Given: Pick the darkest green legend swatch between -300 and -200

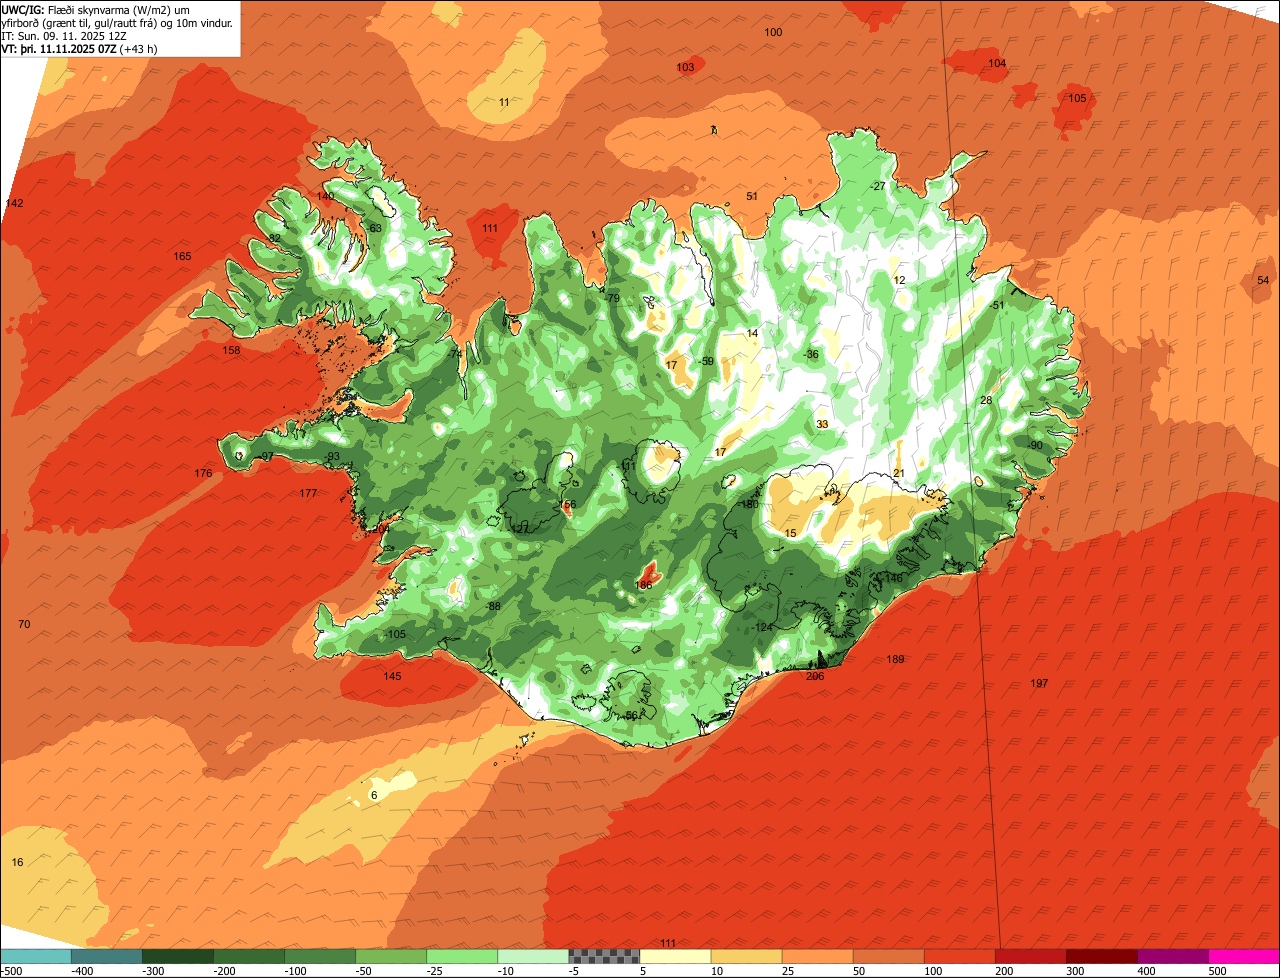Looking at the screenshot, I should [177, 956].
